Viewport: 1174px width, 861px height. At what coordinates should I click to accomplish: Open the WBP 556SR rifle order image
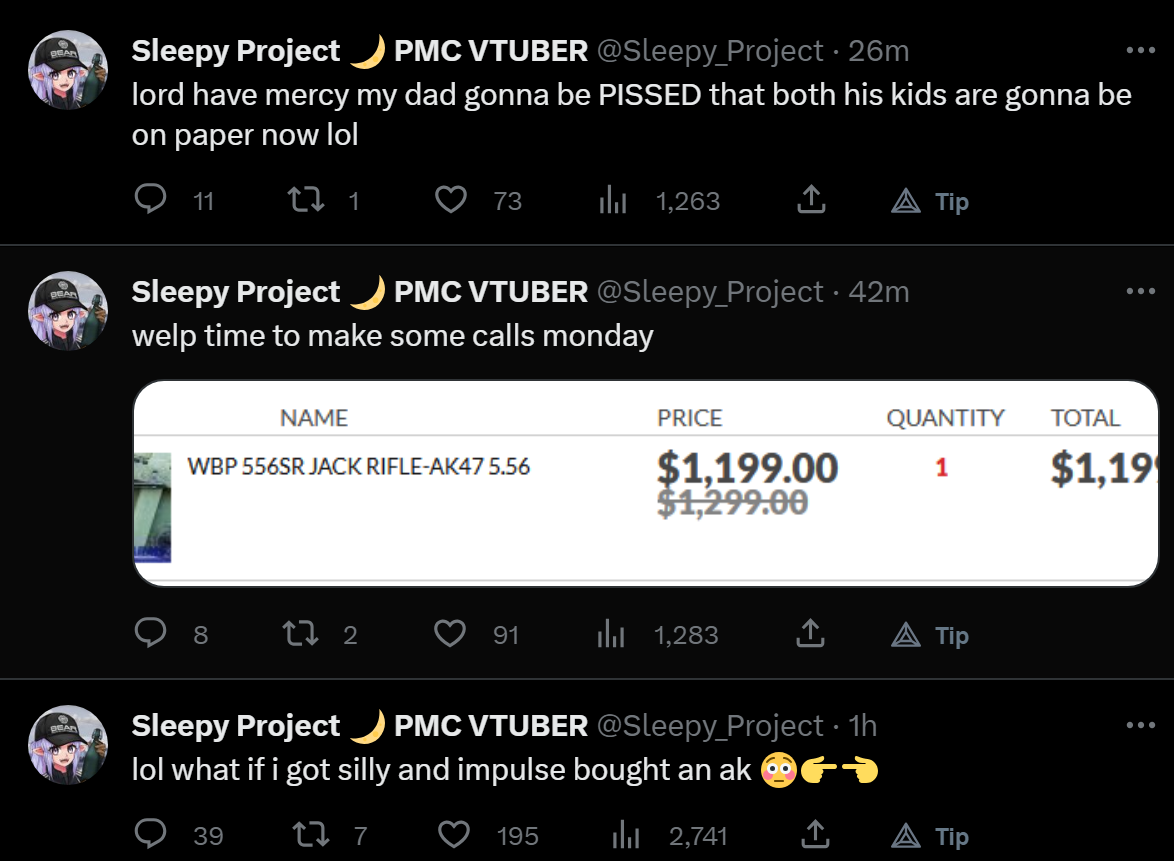(646, 484)
